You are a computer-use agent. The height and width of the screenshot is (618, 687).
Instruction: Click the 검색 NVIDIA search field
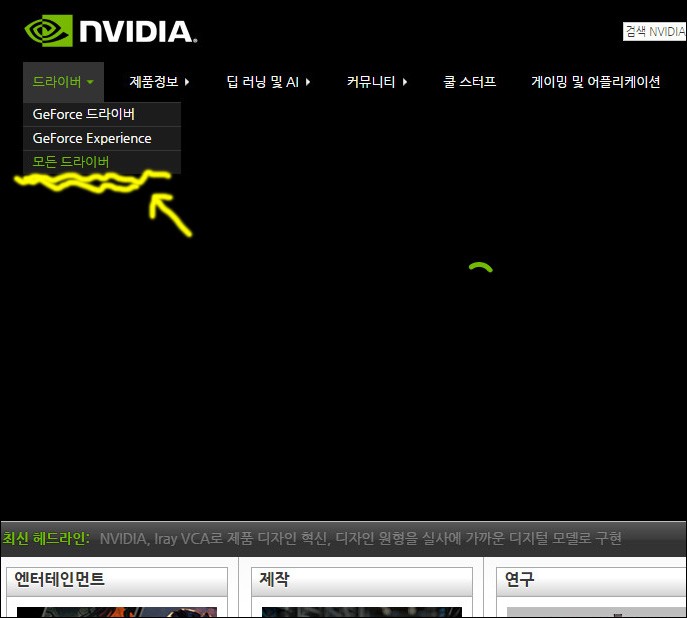click(x=655, y=32)
